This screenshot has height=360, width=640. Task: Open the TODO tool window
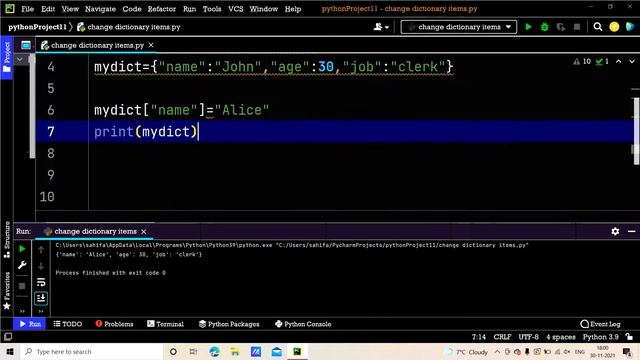(x=68, y=324)
